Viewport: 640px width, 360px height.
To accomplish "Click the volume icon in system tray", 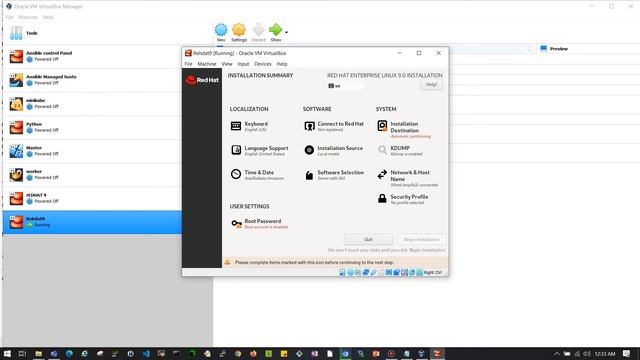I will coord(587,353).
